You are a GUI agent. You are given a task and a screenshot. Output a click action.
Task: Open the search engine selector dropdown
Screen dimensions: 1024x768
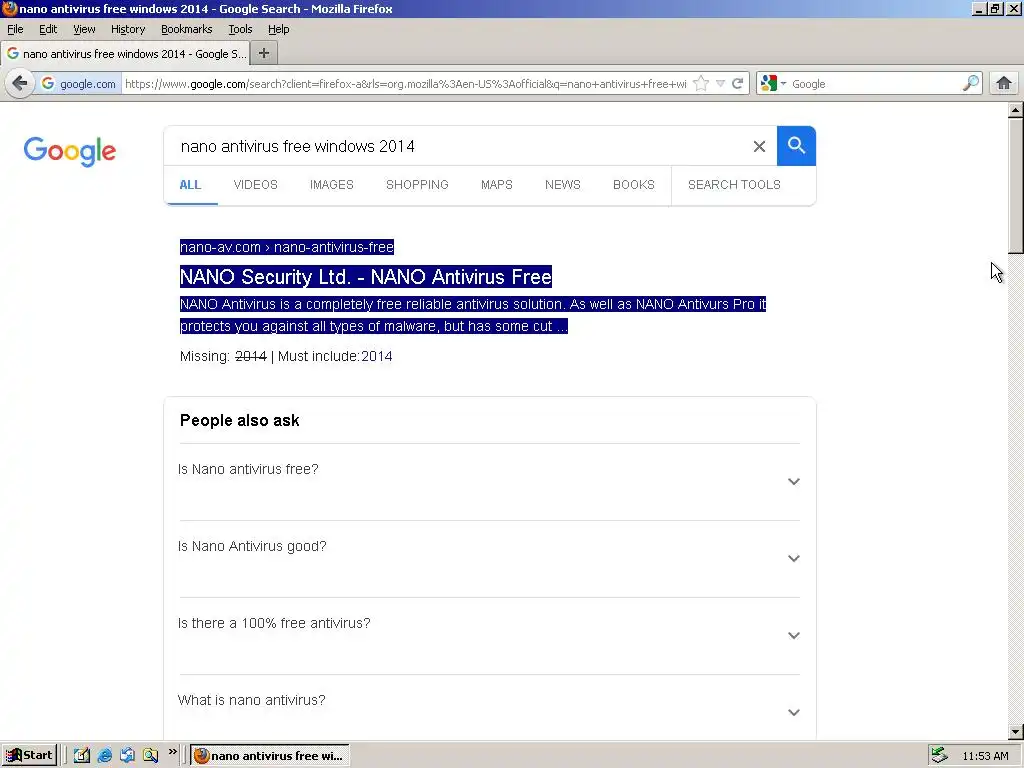[x=773, y=84]
